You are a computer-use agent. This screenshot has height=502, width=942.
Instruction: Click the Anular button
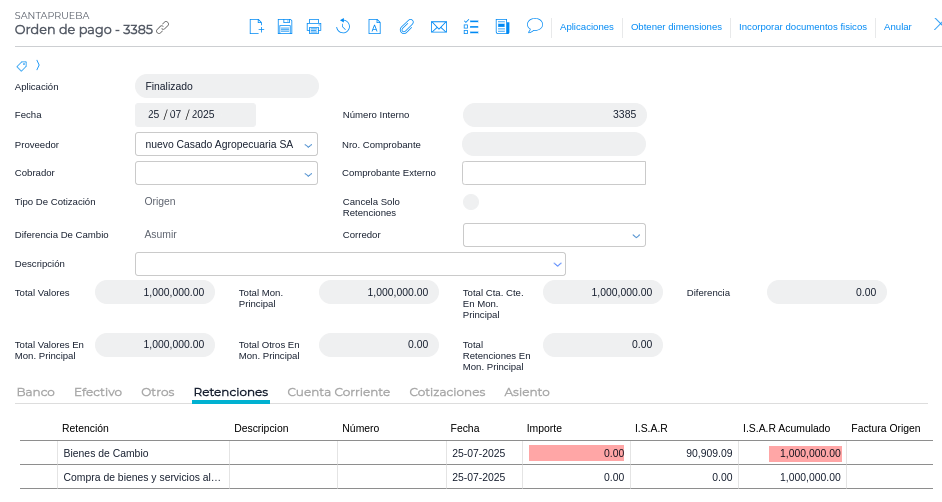coord(897,27)
